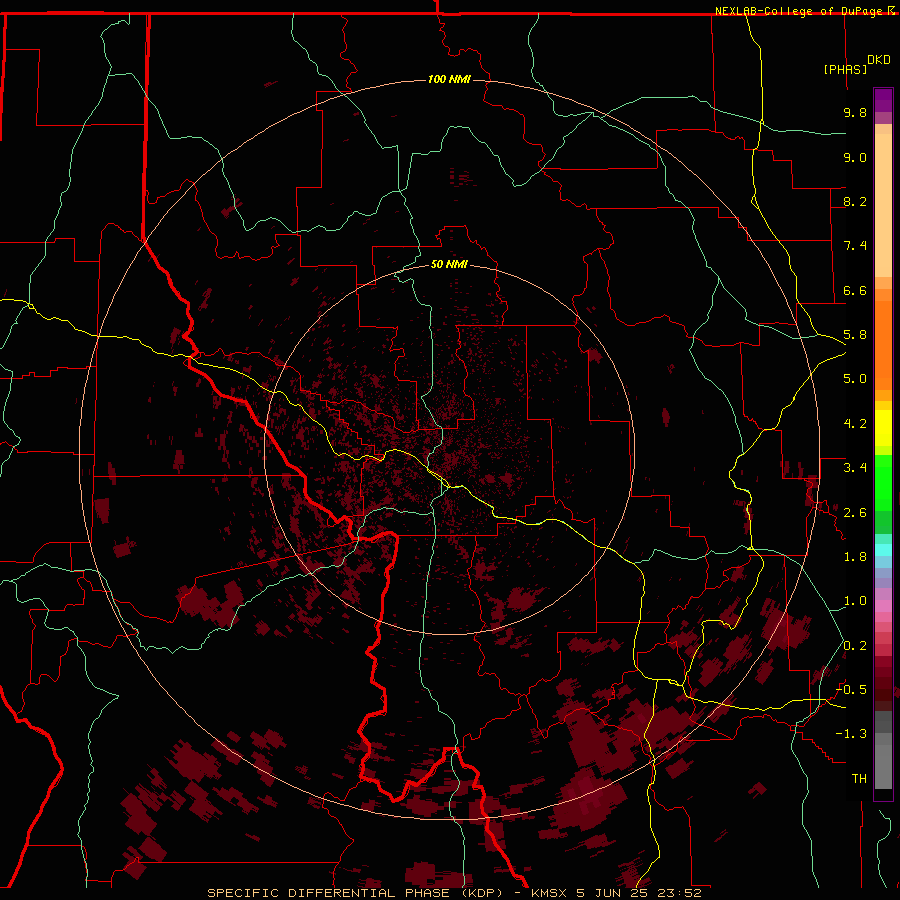Click the 4.2 value on the scale

(855, 424)
